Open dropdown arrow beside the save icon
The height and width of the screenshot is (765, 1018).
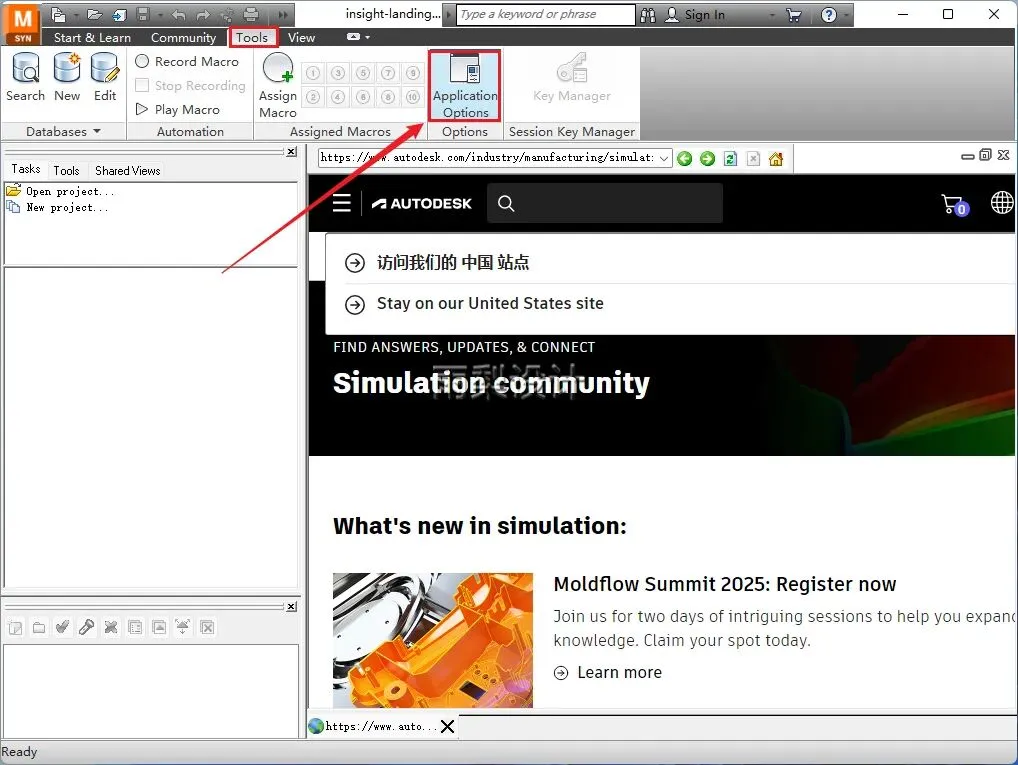coord(160,14)
